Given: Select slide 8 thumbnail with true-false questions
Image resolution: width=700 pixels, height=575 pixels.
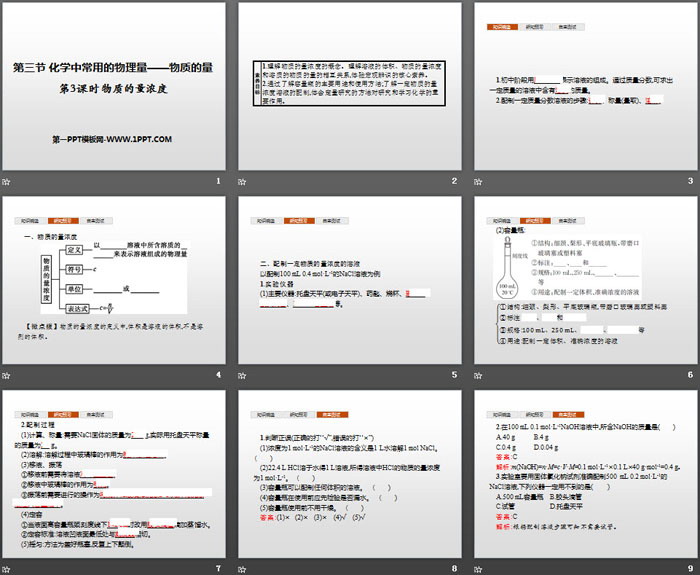Looking at the screenshot, I should click(x=350, y=474).
